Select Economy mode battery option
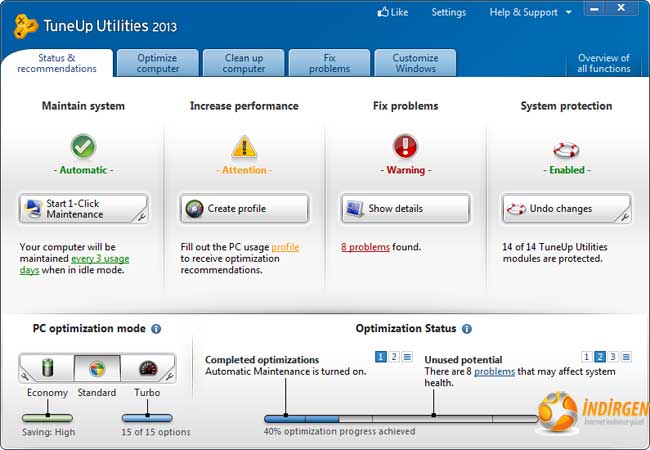This screenshot has width=650, height=450. click(48, 368)
